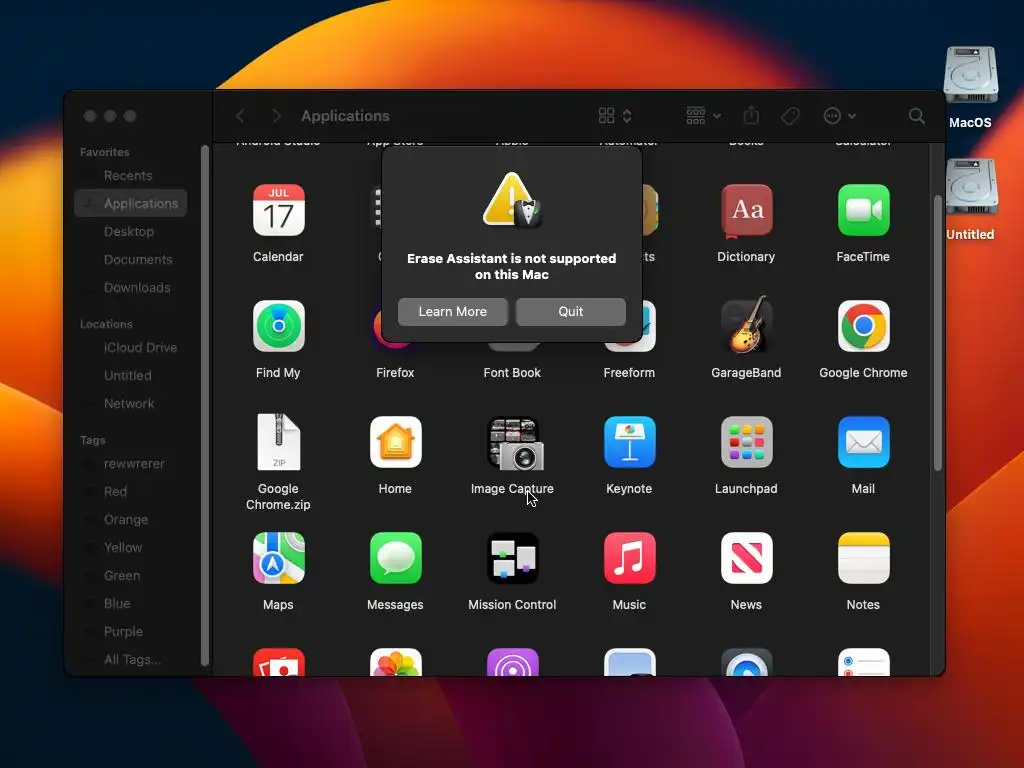Viewport: 1024px width, 768px height.
Task: Launch FaceTime from Applications
Action: [863, 210]
